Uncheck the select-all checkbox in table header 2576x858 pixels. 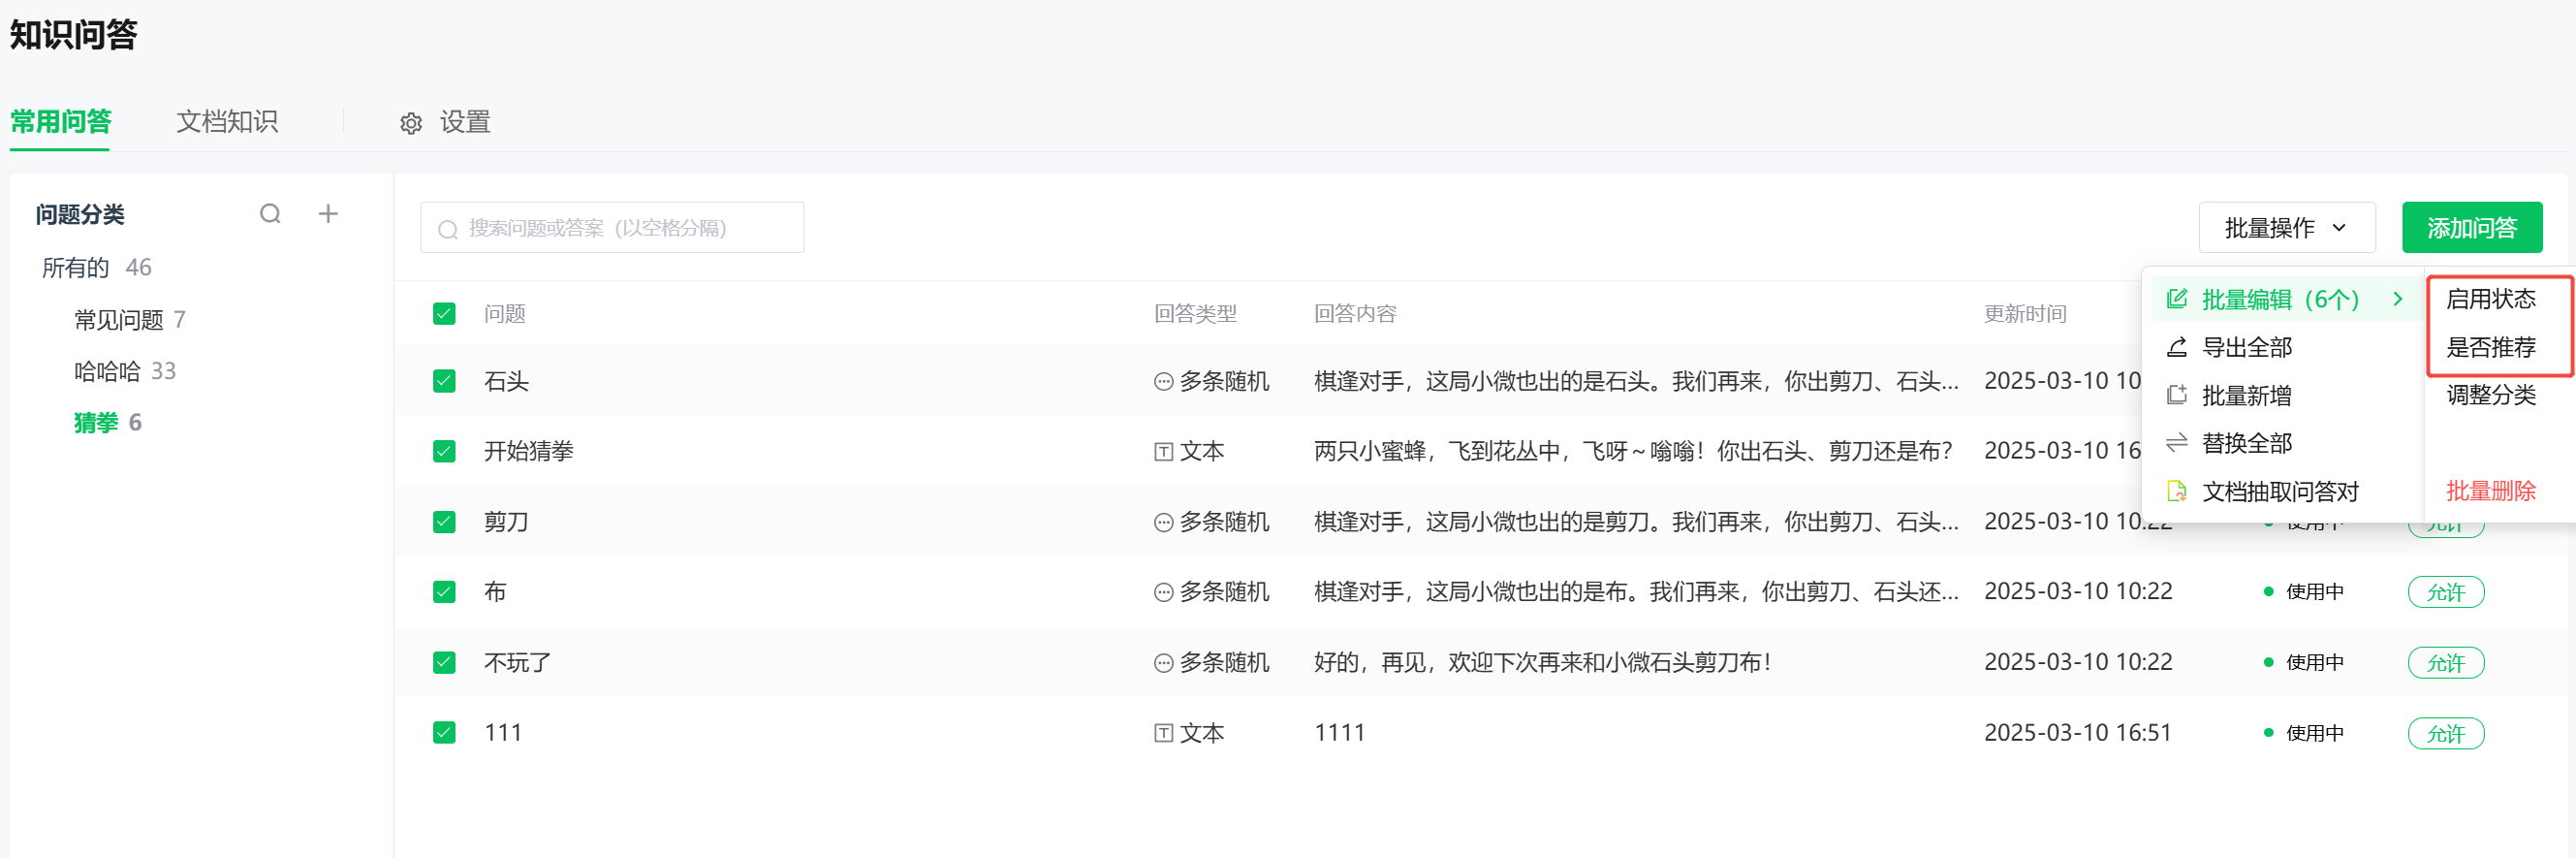444,314
